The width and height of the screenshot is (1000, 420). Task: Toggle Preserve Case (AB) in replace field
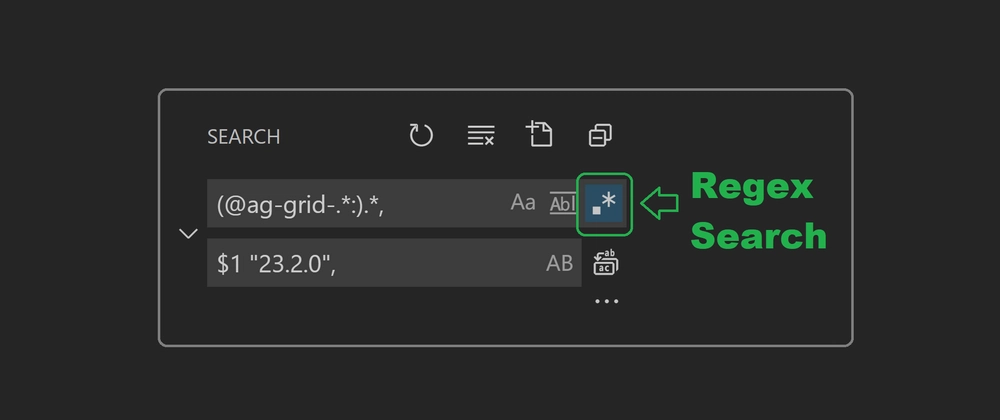[x=559, y=263]
